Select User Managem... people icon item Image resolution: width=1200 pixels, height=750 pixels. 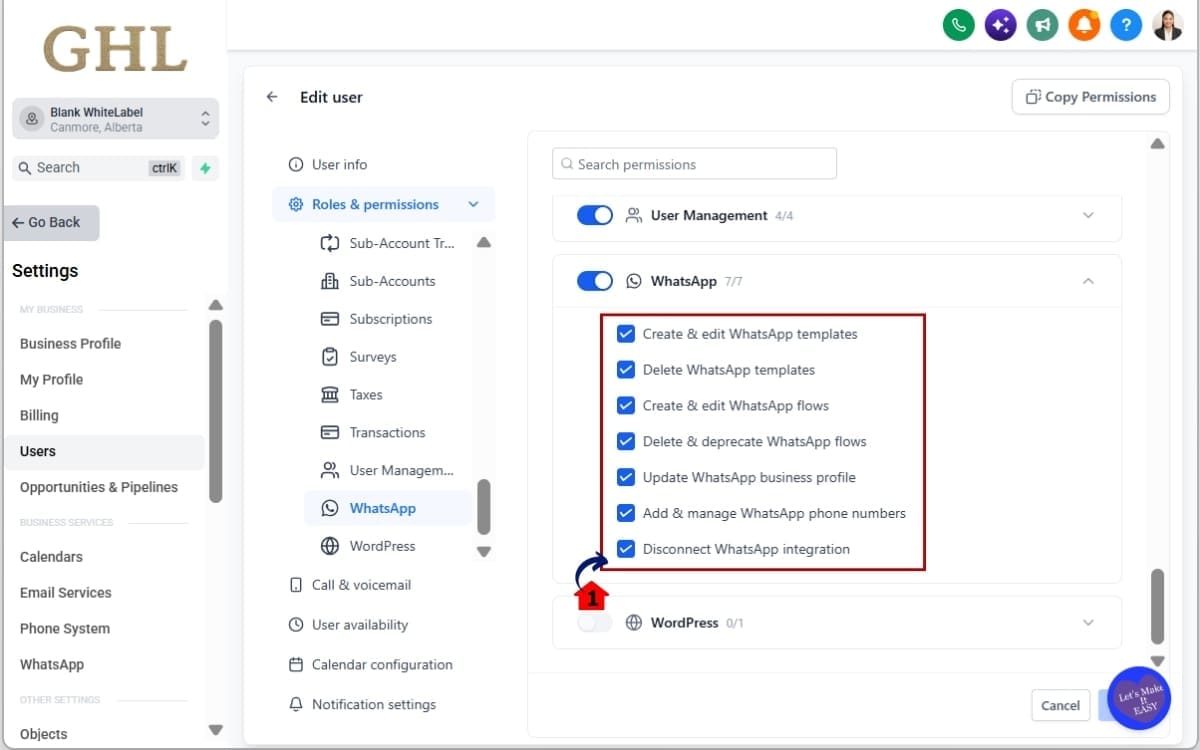388,470
